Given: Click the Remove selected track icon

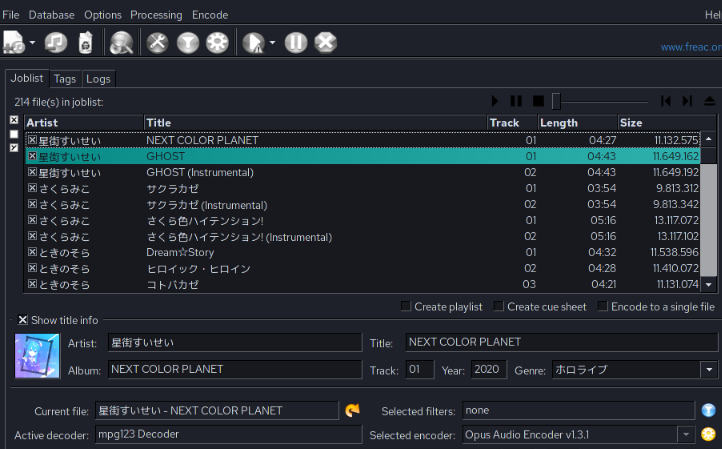Looking at the screenshot, I should click(x=86, y=42).
